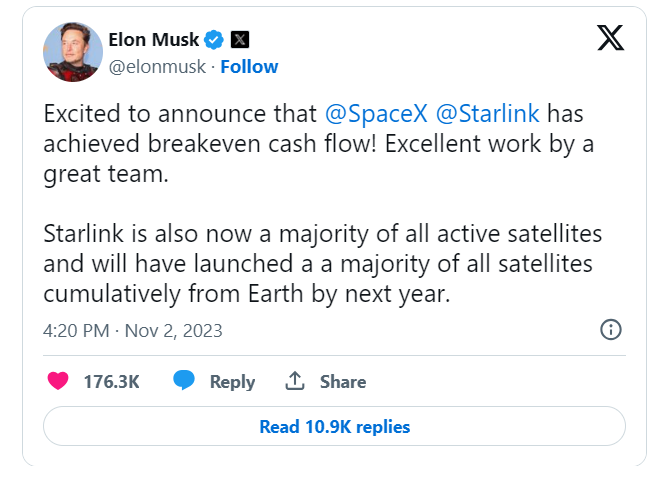The width and height of the screenshot is (663, 478).
Task: Click the share upload arrow icon
Action: point(295,380)
